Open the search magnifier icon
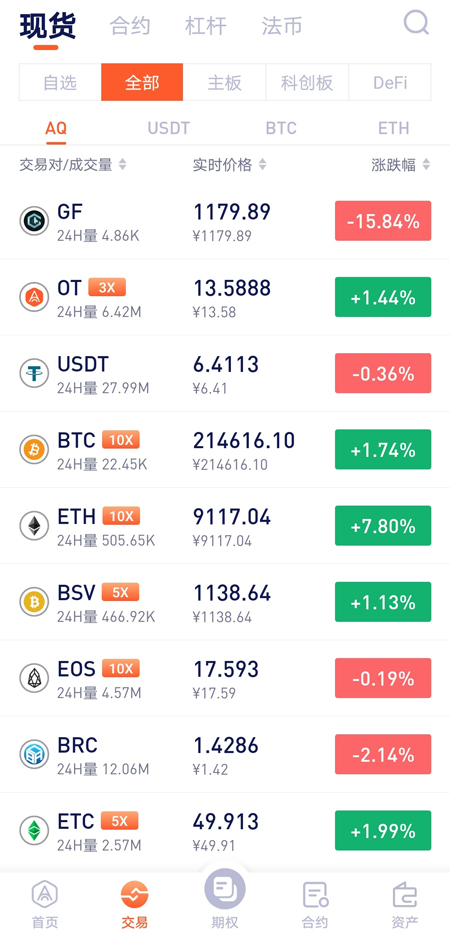 [x=416, y=23]
